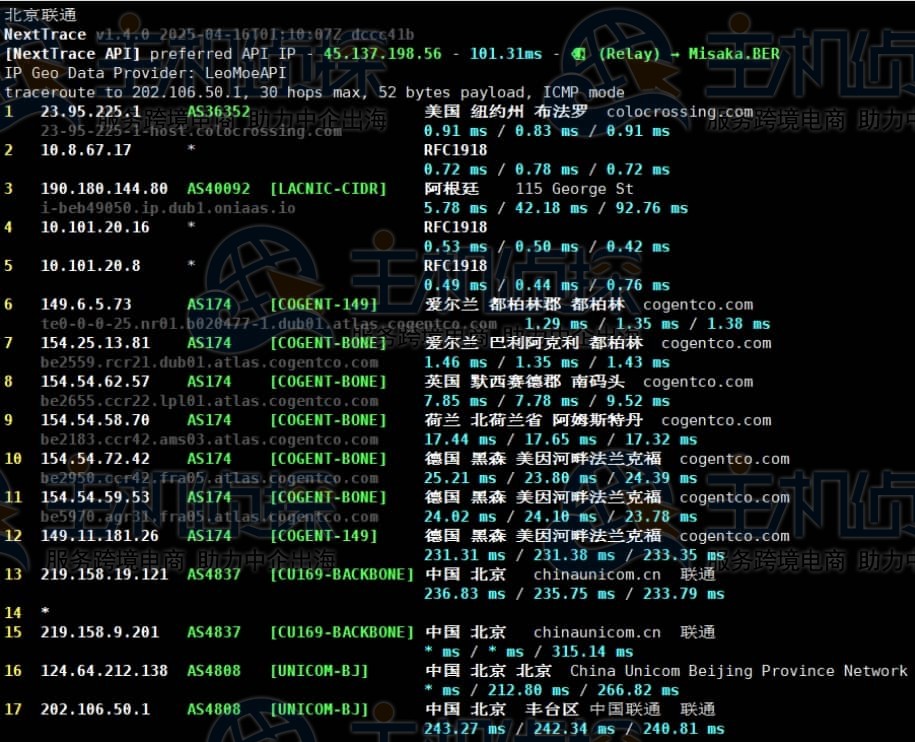
Task: Select IP address 124.64.212.138
Action: (104, 671)
